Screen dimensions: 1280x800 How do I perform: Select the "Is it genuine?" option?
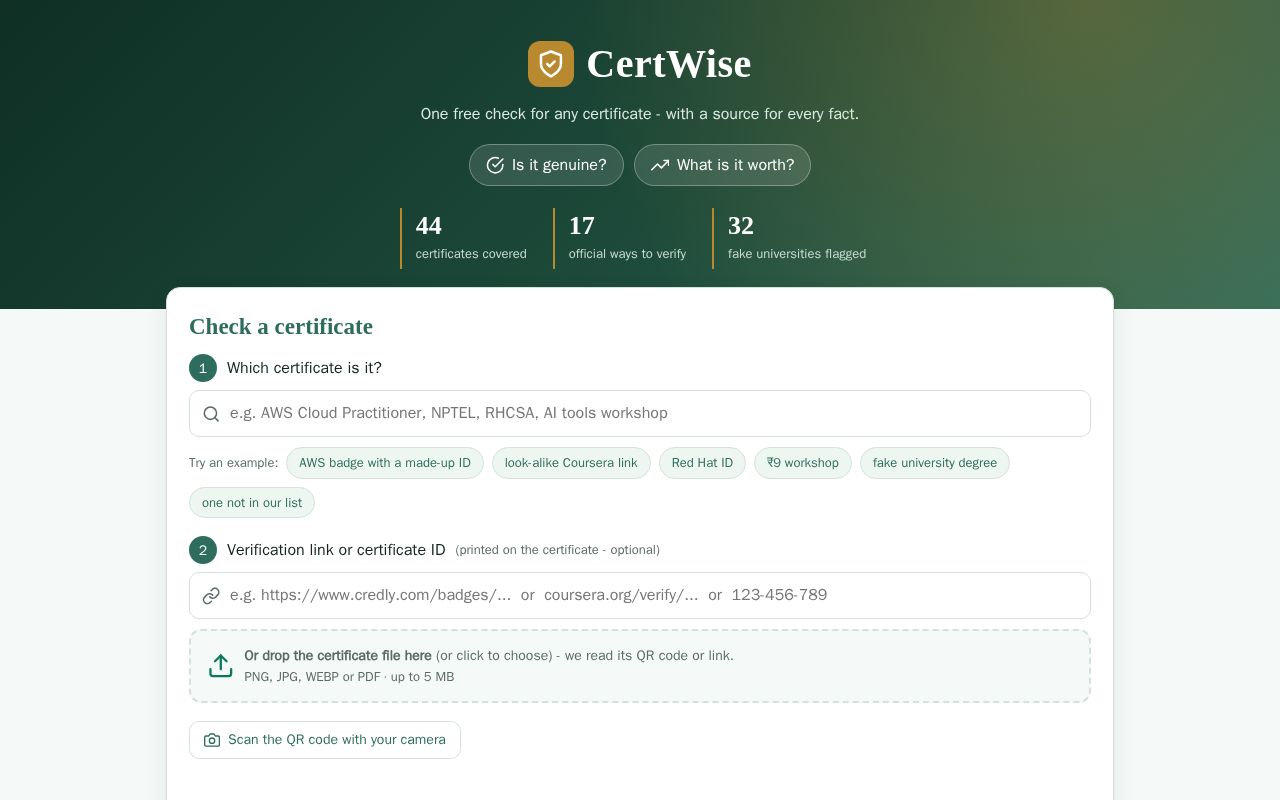coord(546,165)
